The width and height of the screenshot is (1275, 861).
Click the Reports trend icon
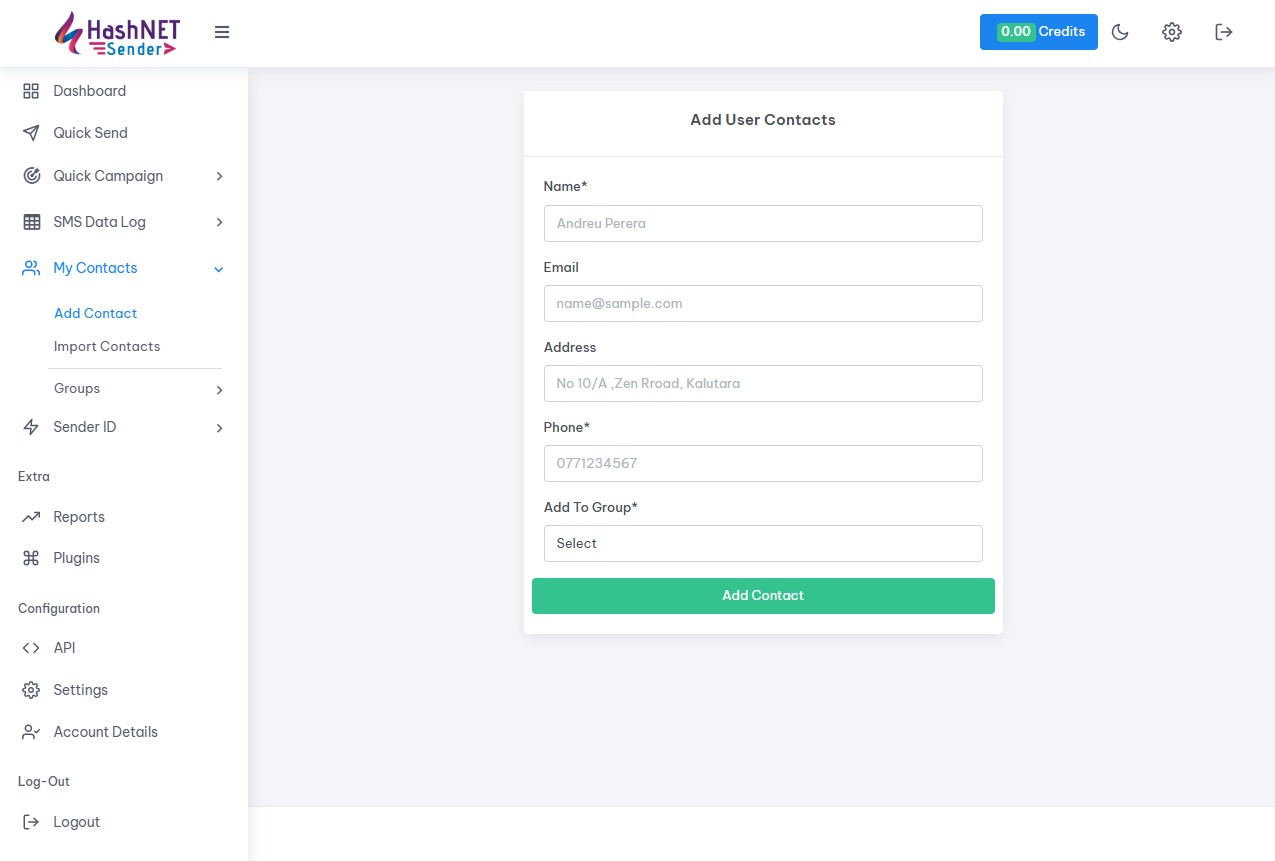pos(31,517)
